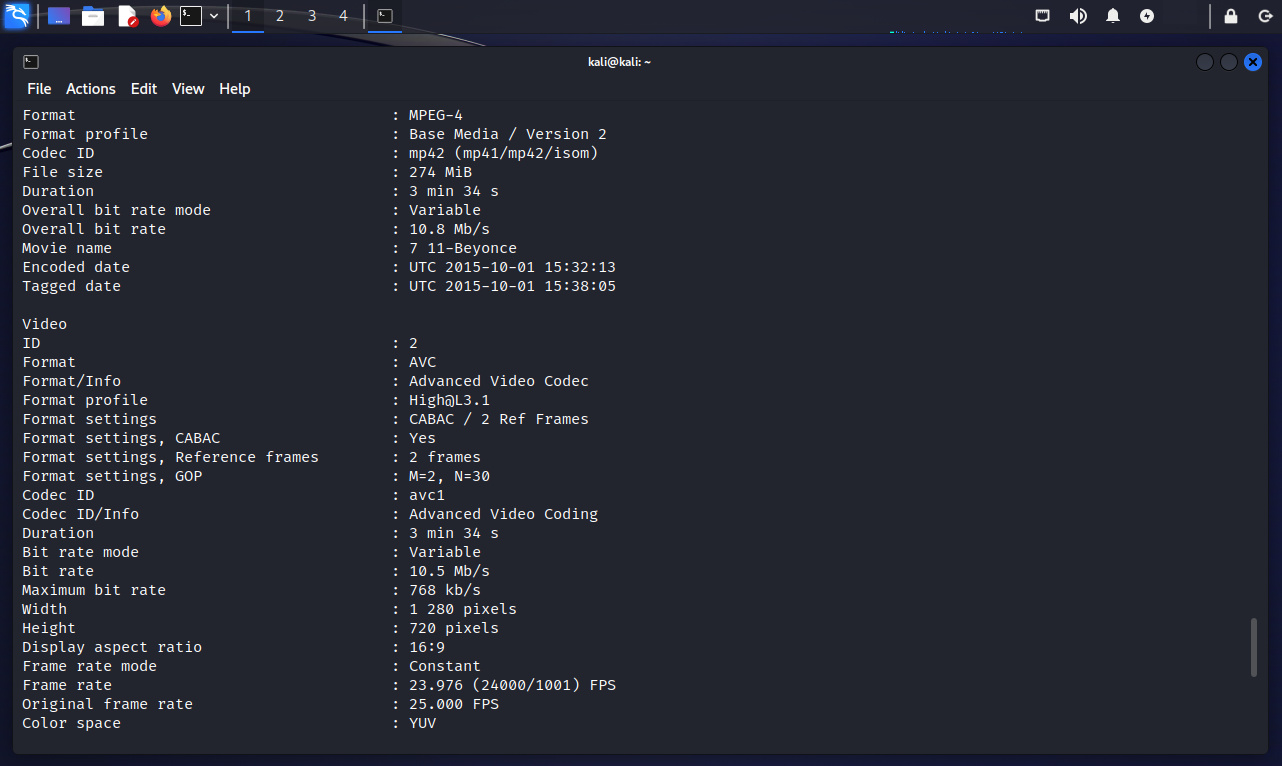Click the volume speaker icon
Image resolution: width=1282 pixels, height=766 pixels.
tap(1078, 16)
